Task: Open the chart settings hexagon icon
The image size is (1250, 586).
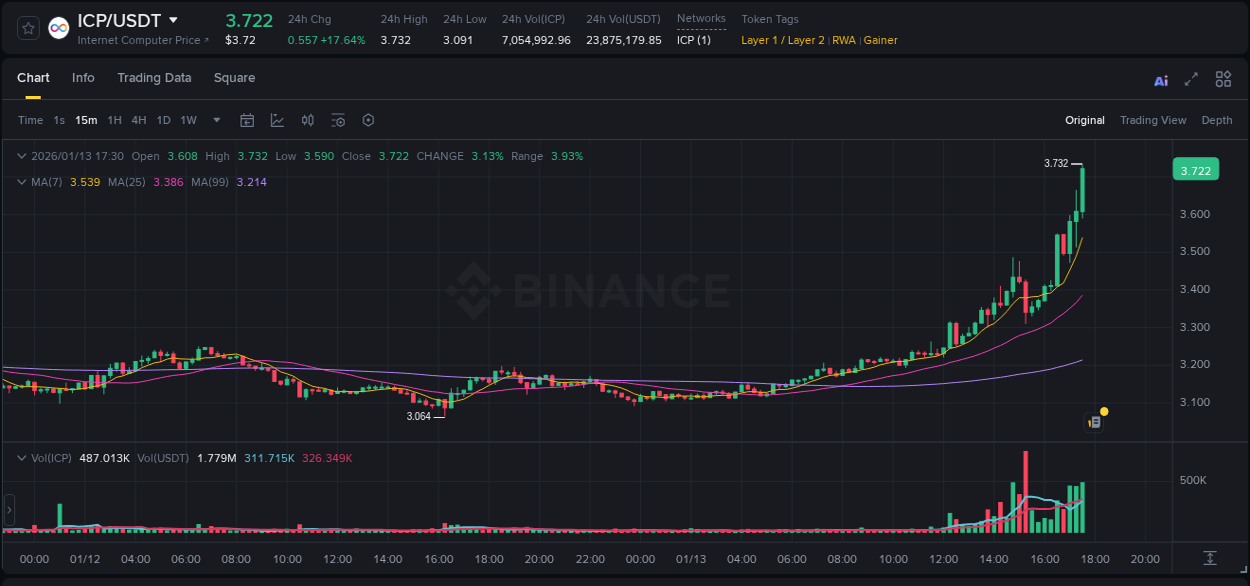Action: (368, 120)
